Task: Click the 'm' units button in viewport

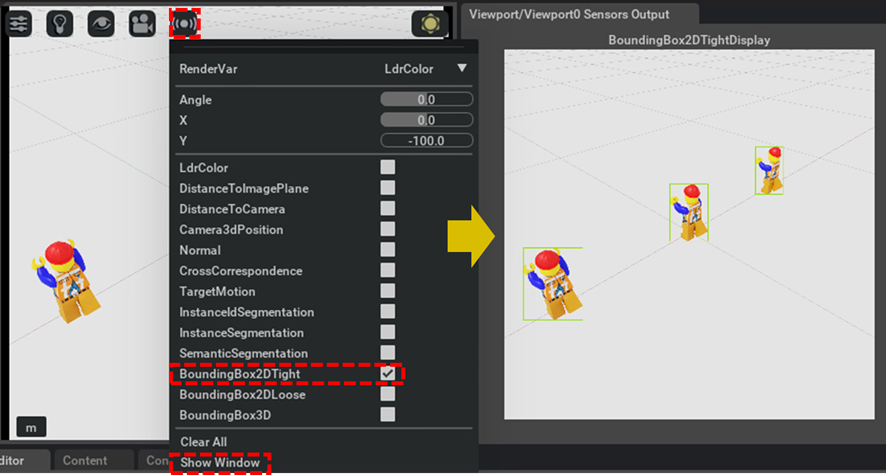Action: pos(31,428)
